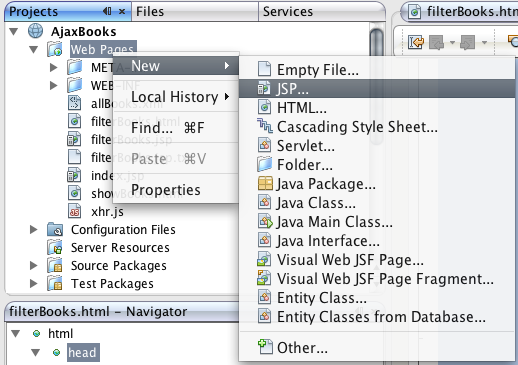Click the index.jsp file icon
Viewport: 518px width, 365px height.
click(74, 175)
